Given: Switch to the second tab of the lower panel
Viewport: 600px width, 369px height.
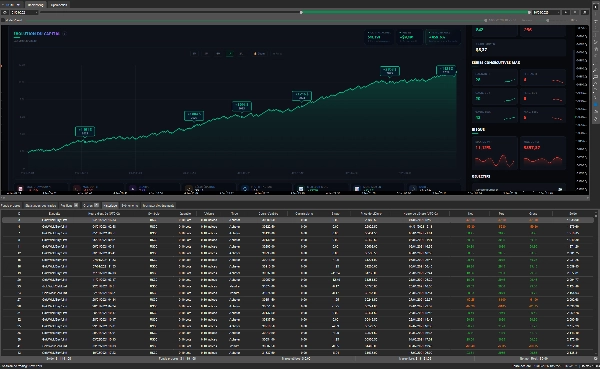Looking at the screenshot, I should pos(41,206).
